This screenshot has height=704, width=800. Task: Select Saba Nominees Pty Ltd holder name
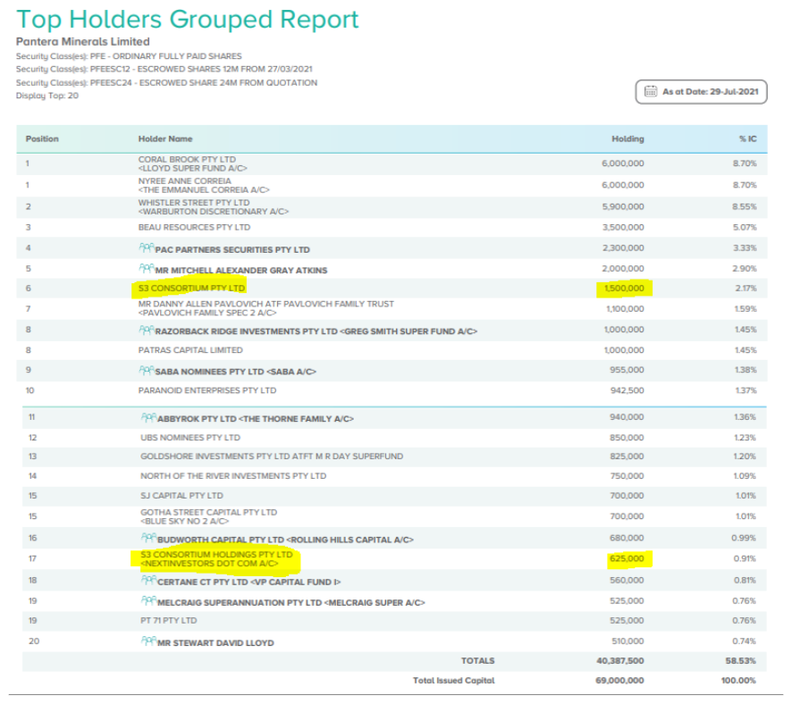point(235,372)
